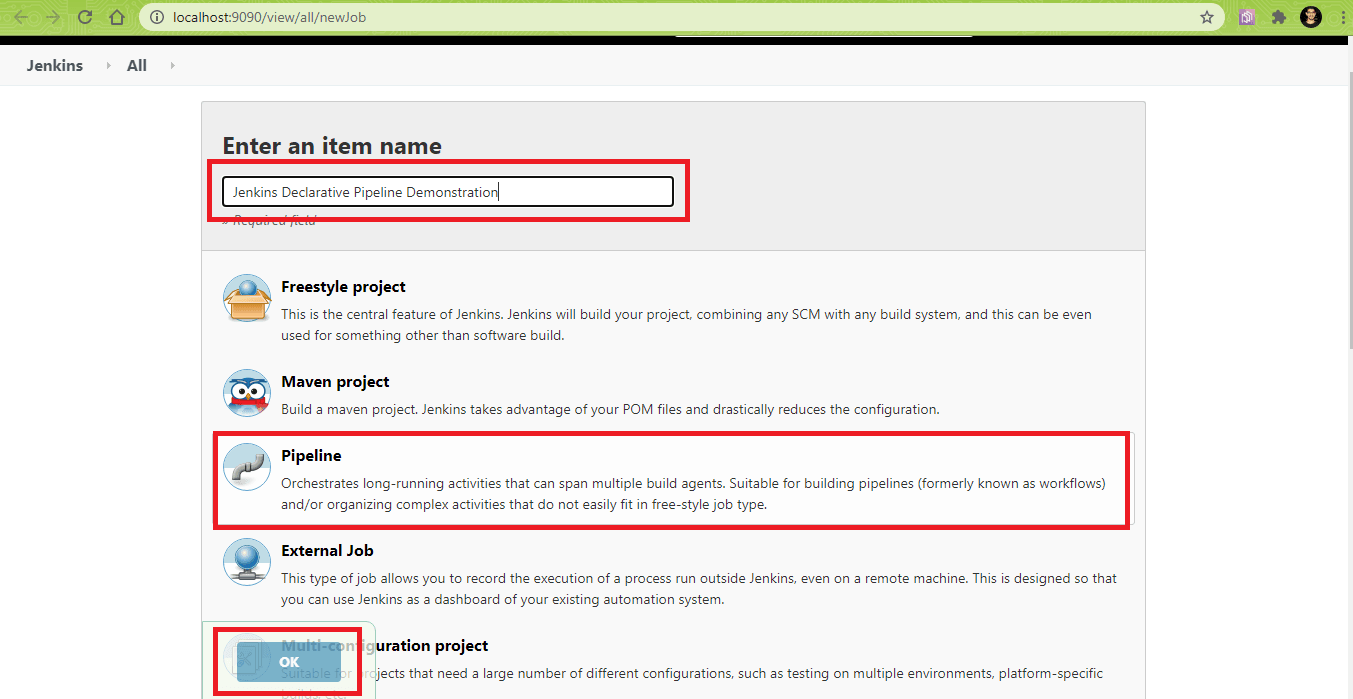1353x699 pixels.
Task: Open the browser extensions puzzle icon
Action: [x=1280, y=17]
